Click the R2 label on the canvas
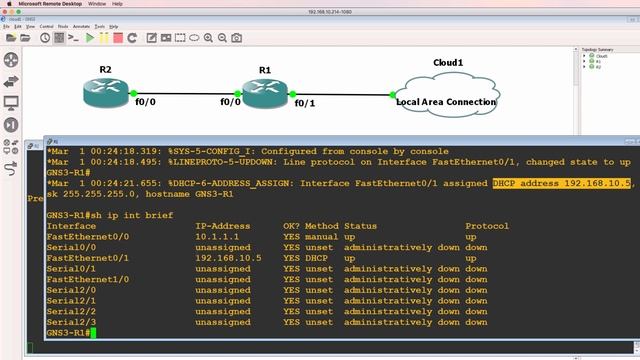640x360 pixels. [x=105, y=69]
